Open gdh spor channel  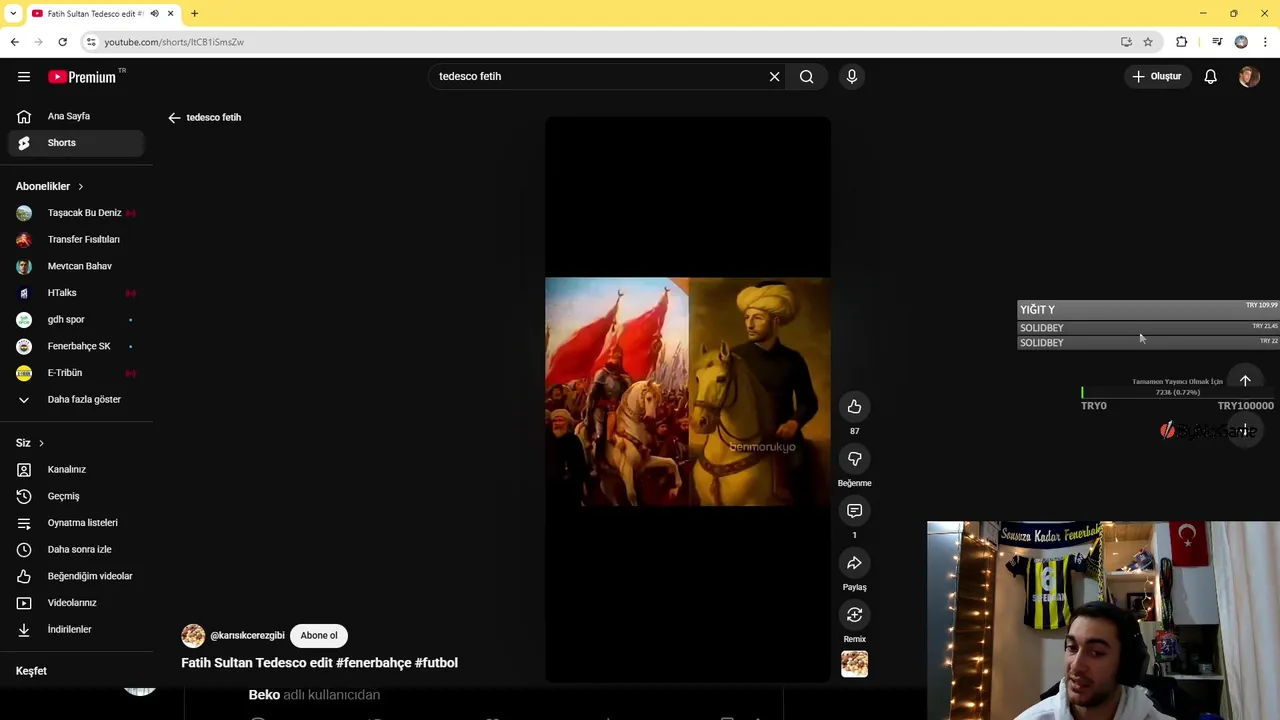click(76, 319)
